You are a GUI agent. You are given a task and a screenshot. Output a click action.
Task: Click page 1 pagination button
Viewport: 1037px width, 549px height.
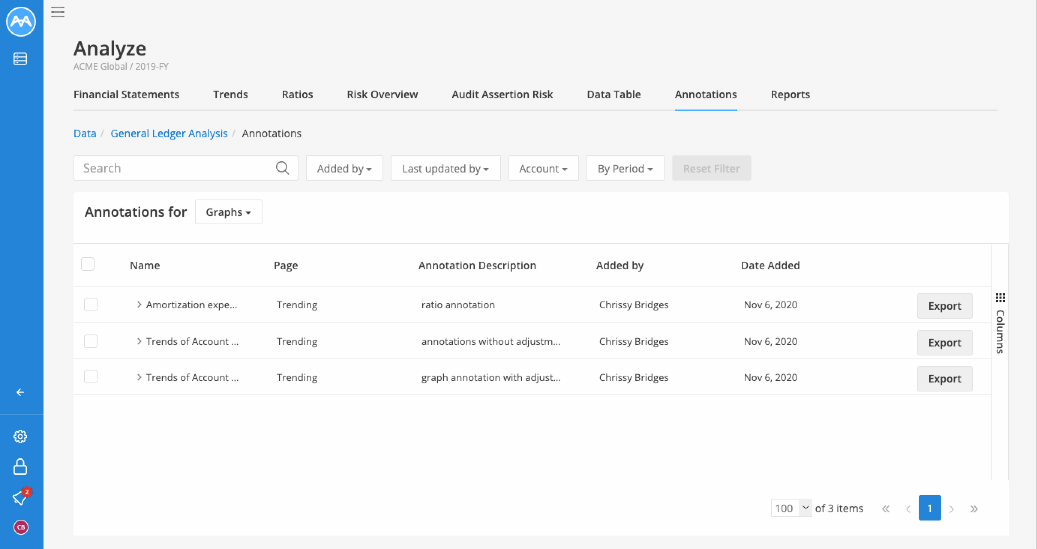[930, 508]
